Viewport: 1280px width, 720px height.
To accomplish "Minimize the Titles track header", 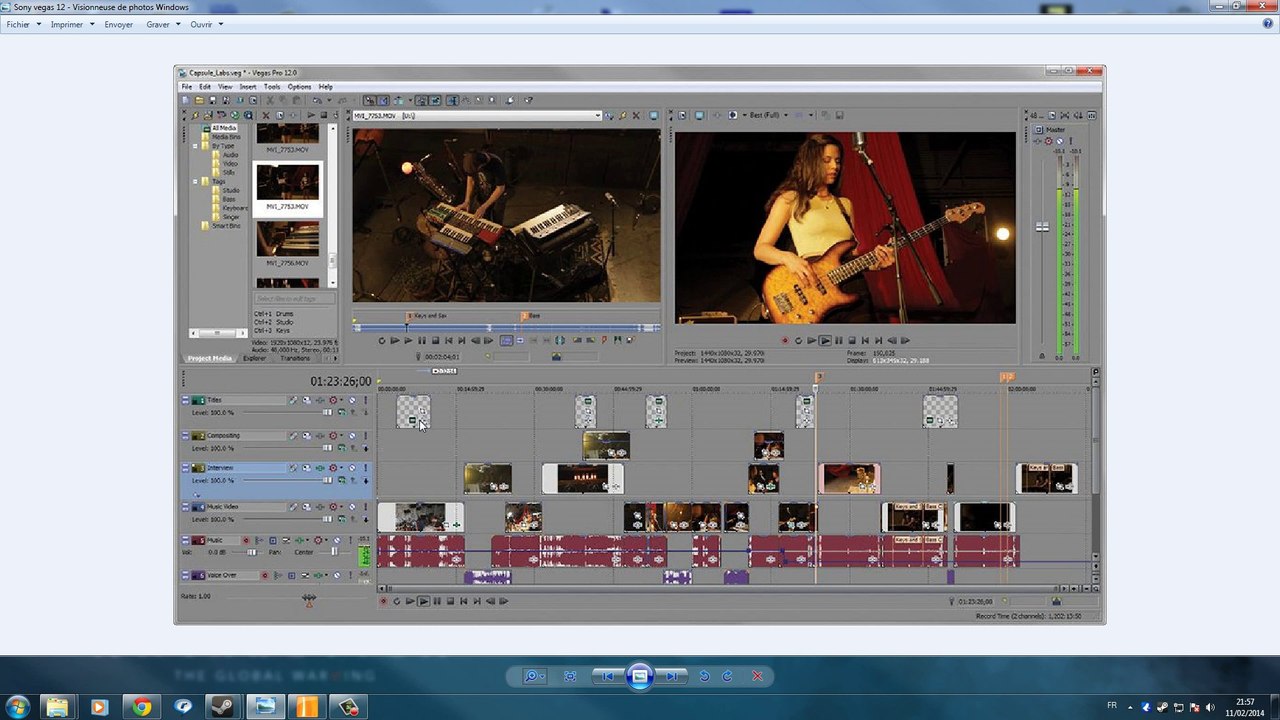I will click(x=186, y=400).
